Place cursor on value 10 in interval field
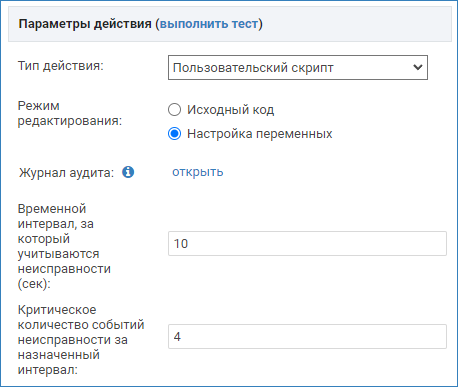The width and height of the screenshot is (458, 387). (x=181, y=244)
